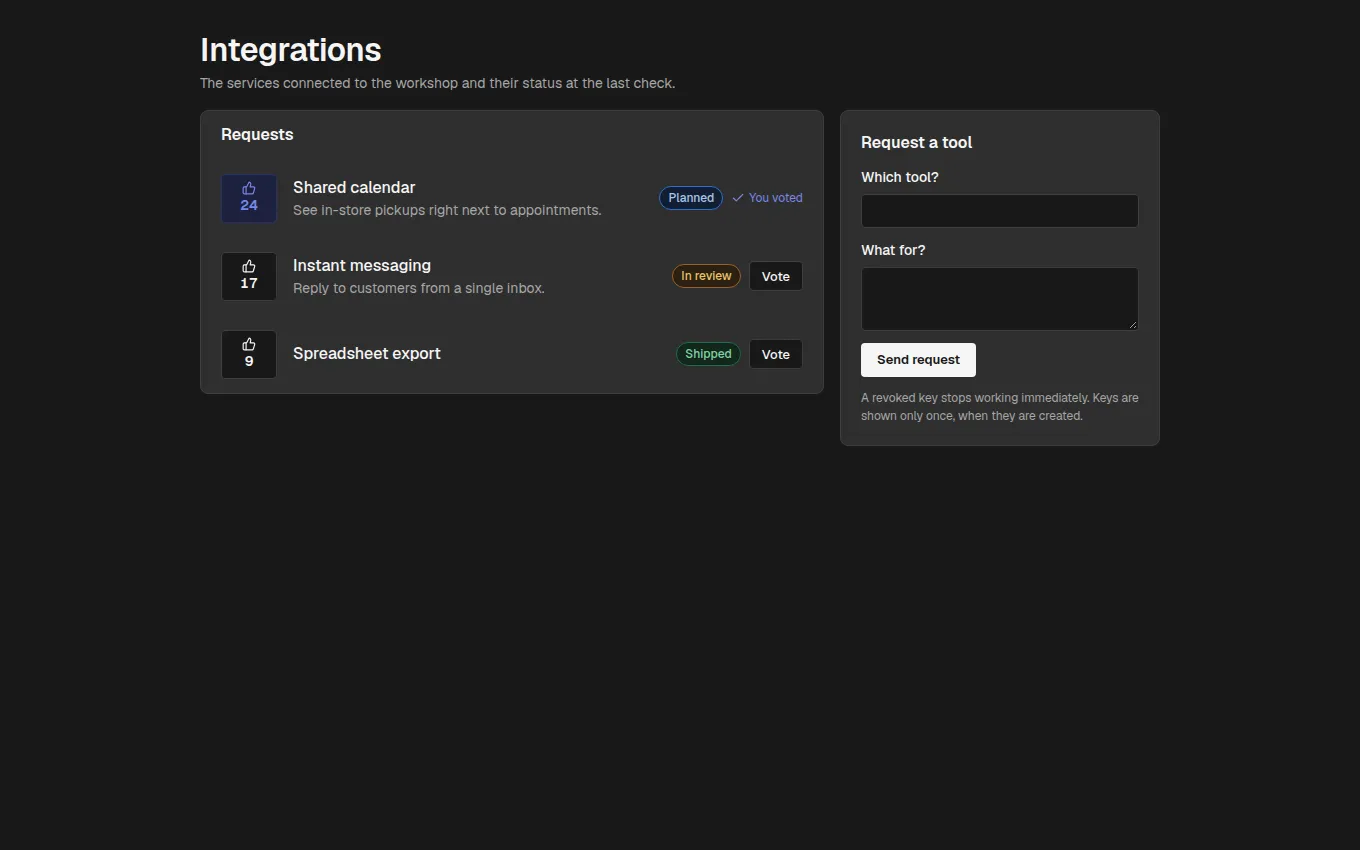Select the Spreadsheet export title
This screenshot has width=1360, height=850.
[x=367, y=353]
